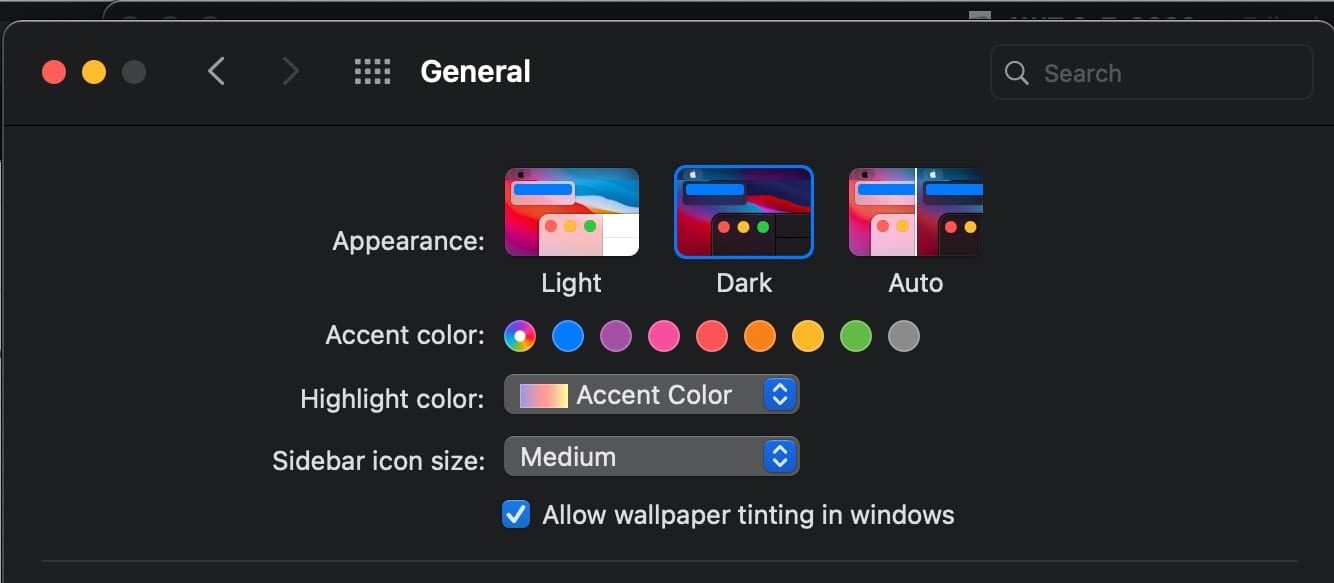Viewport: 1334px width, 583px height.
Task: Pick the green accent color
Action: pyautogui.click(x=856, y=336)
